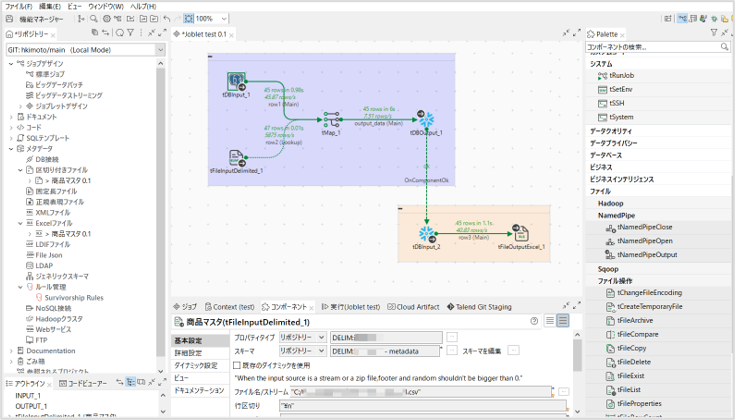This screenshot has width=735, height=420.
Task: Switch to the 実行(Joblet test) tab
Action: pos(351,307)
